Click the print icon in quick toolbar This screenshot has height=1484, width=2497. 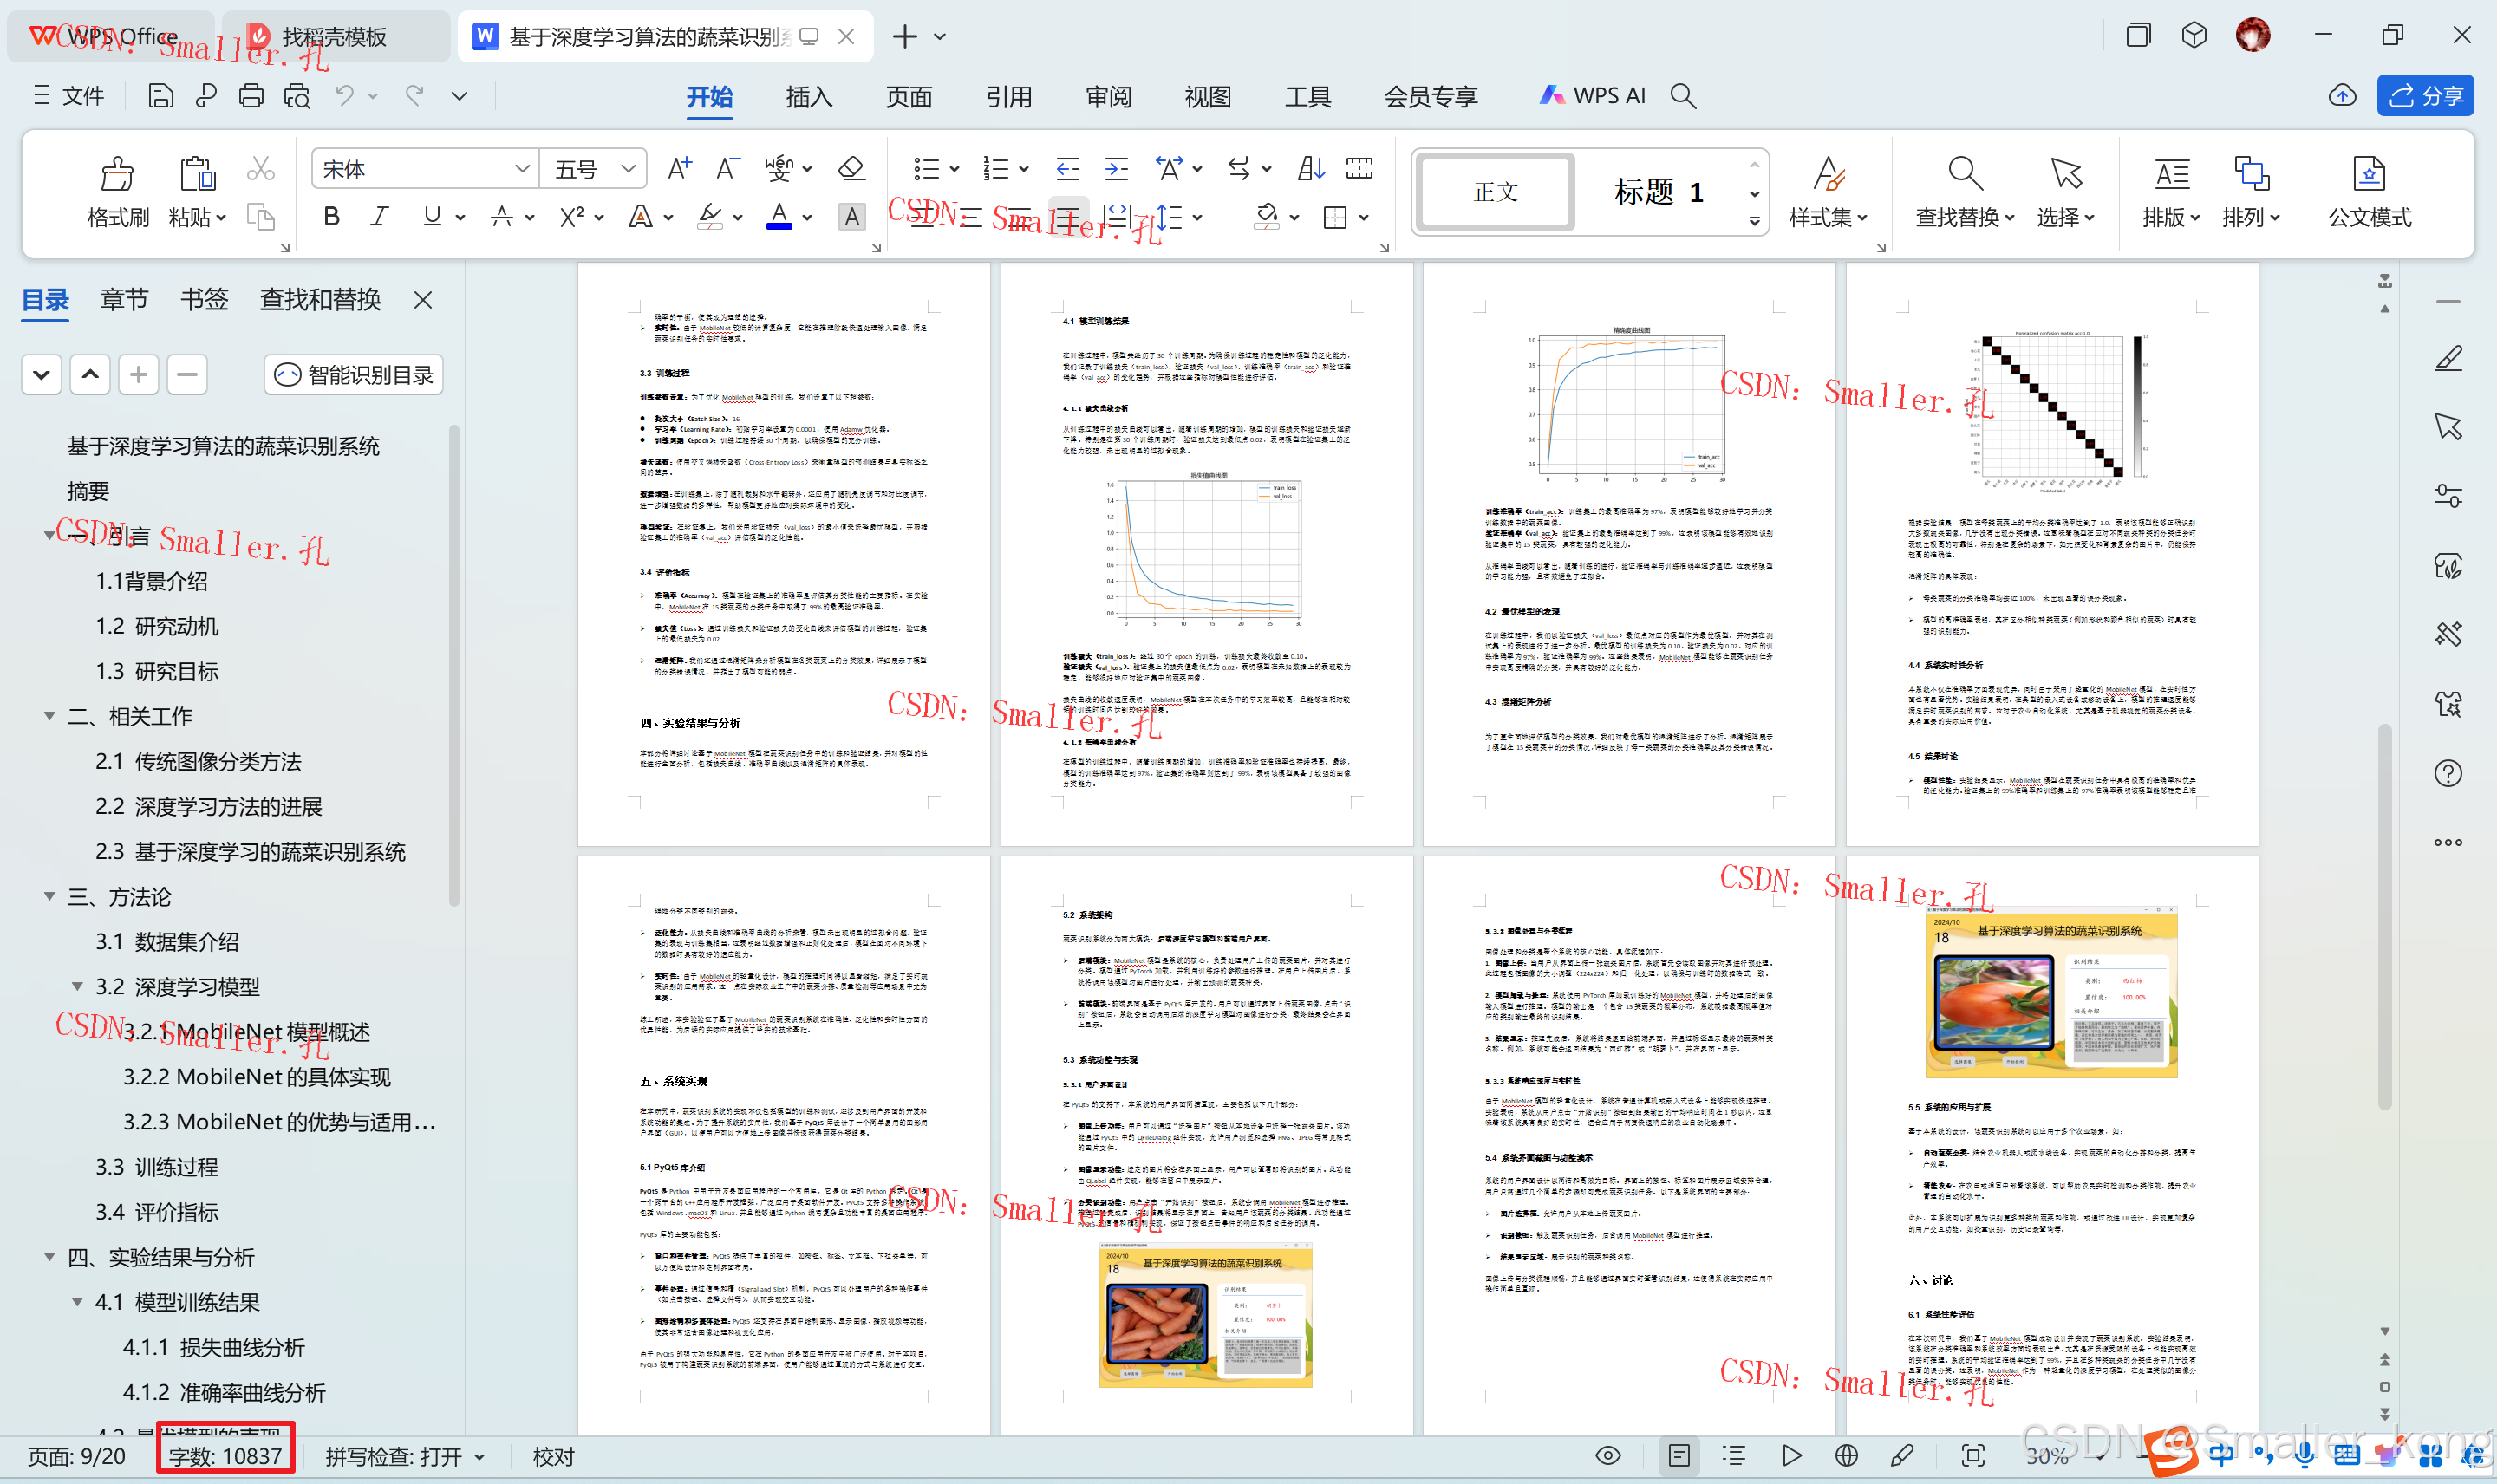(x=251, y=96)
